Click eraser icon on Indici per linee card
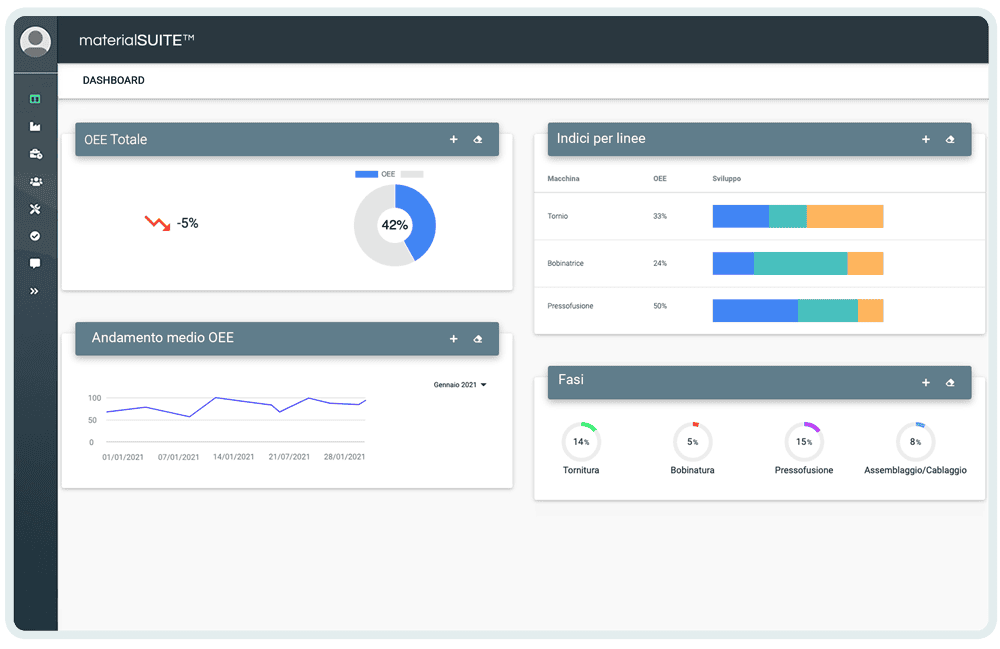The width and height of the screenshot is (1000, 649). 950,140
